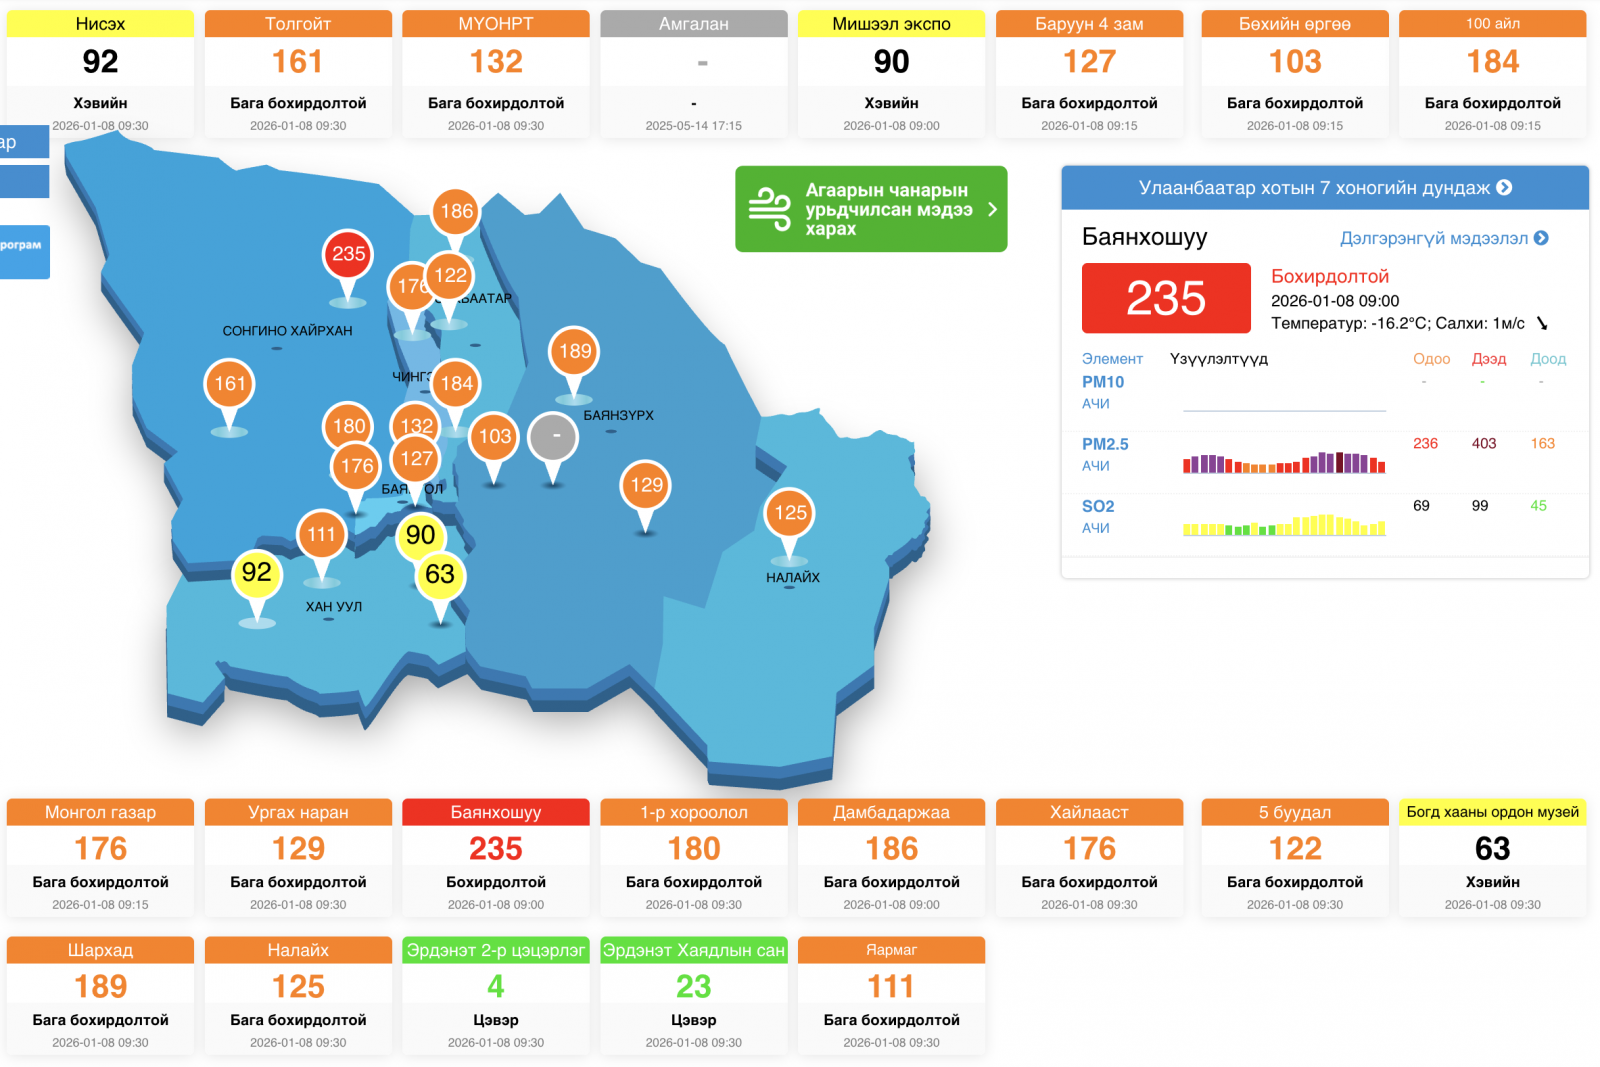Click the PM10 element link
This screenshot has width=1600, height=1067.
(x=1102, y=382)
